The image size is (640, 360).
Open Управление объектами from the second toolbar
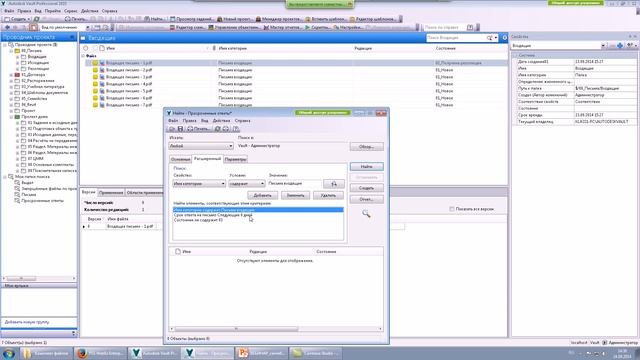coord(234,27)
